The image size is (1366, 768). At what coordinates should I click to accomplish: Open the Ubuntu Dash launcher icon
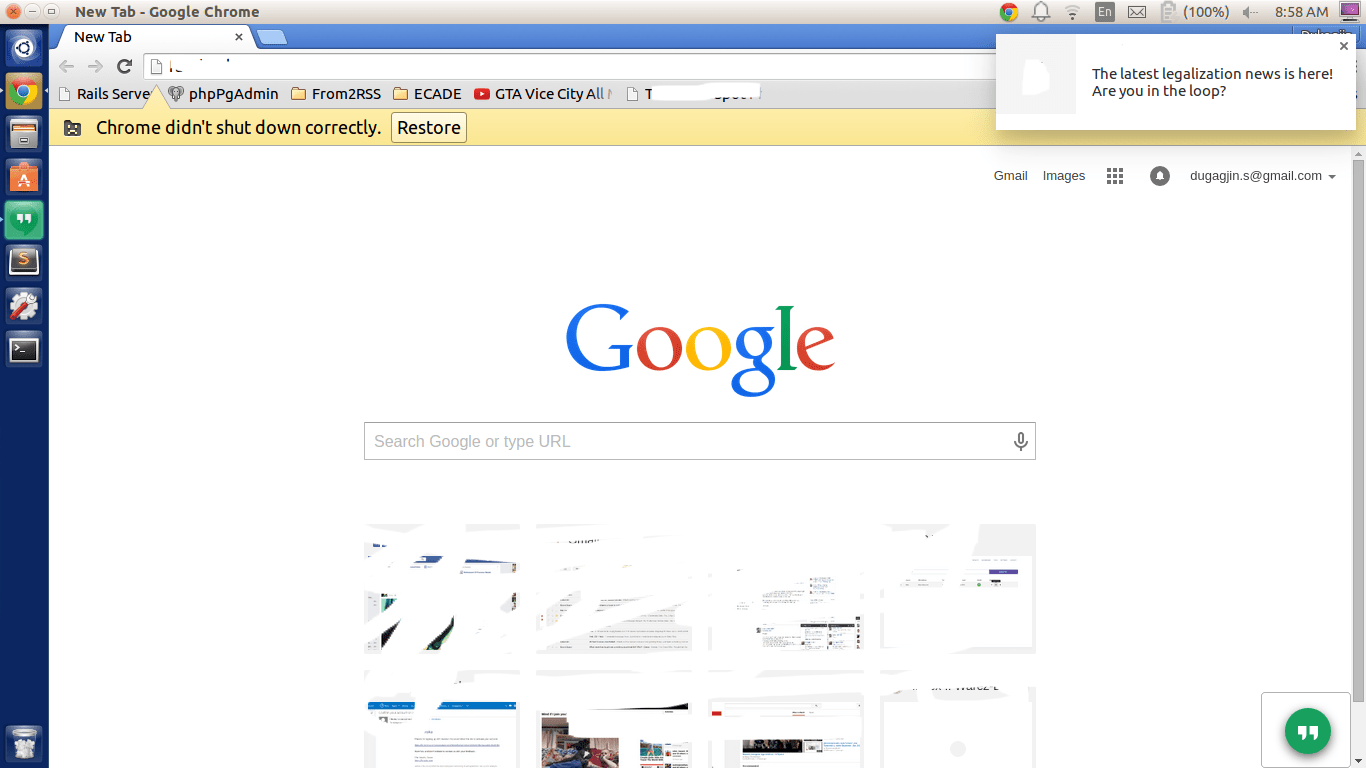pyautogui.click(x=24, y=48)
